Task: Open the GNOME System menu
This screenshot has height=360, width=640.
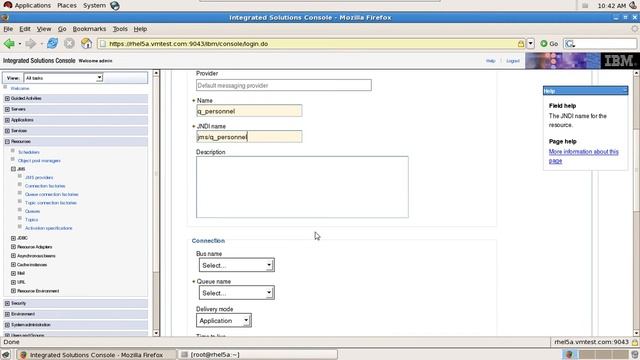Action: pyautogui.click(x=94, y=6)
